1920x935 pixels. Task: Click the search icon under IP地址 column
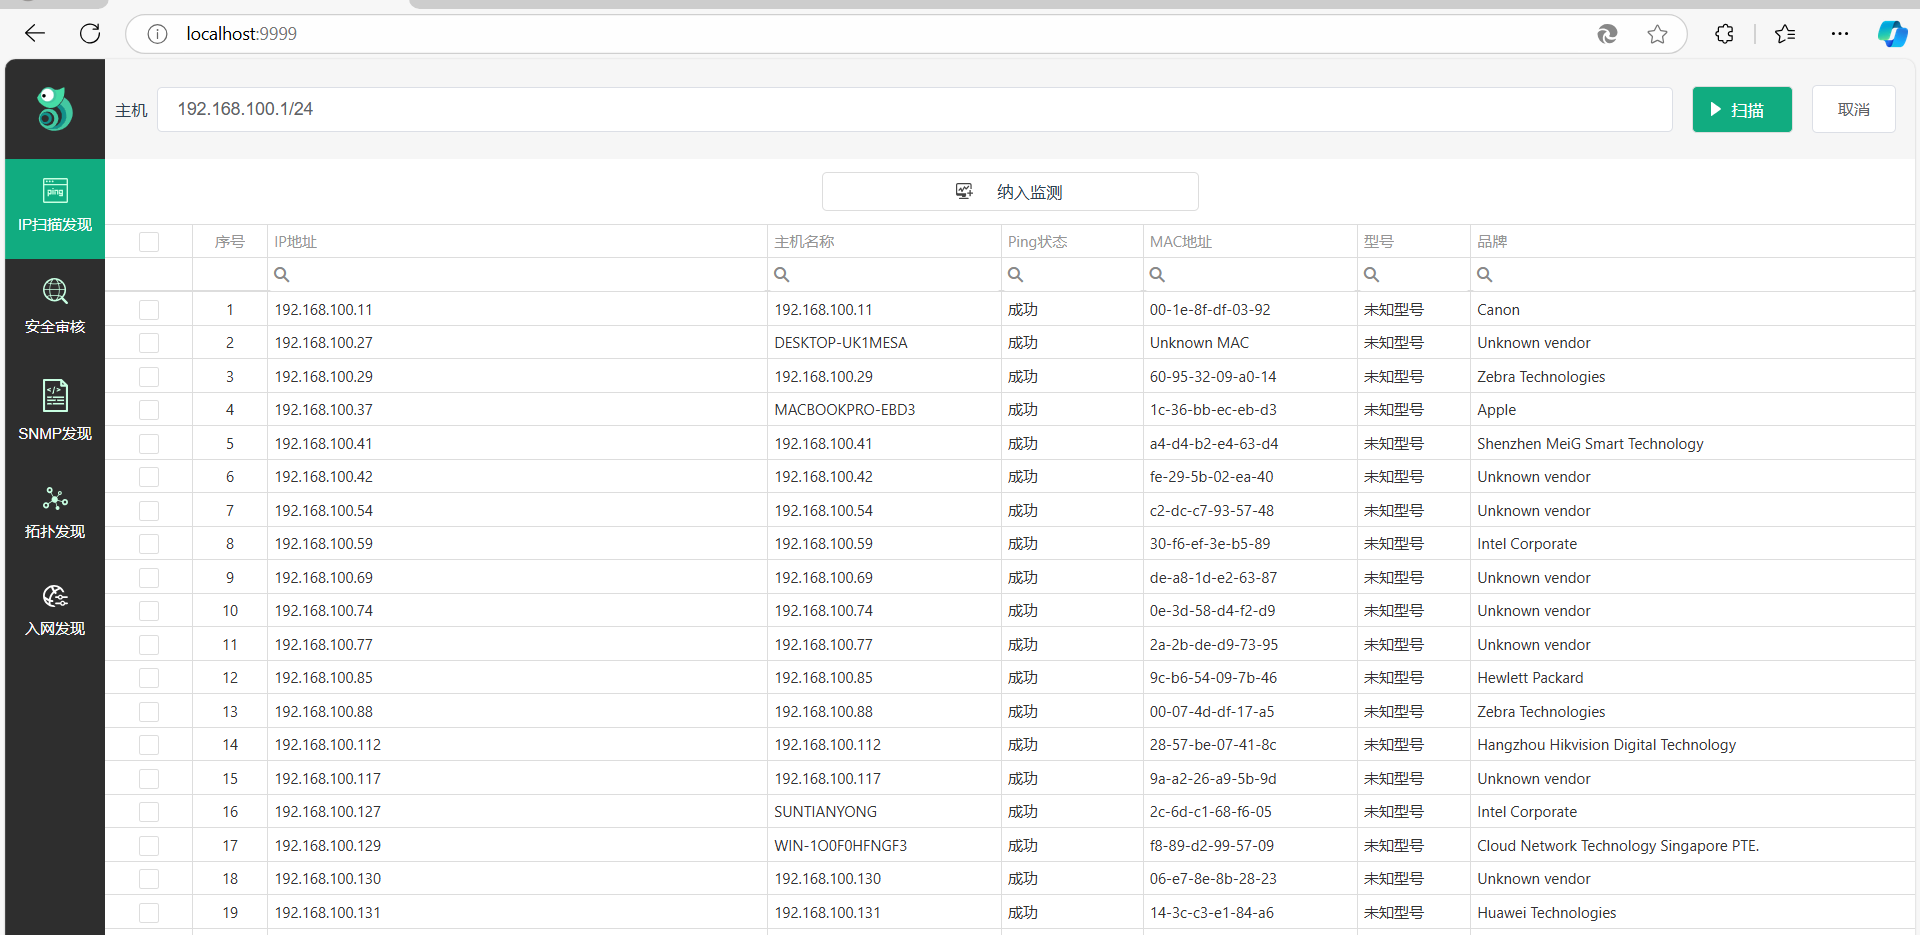click(282, 275)
